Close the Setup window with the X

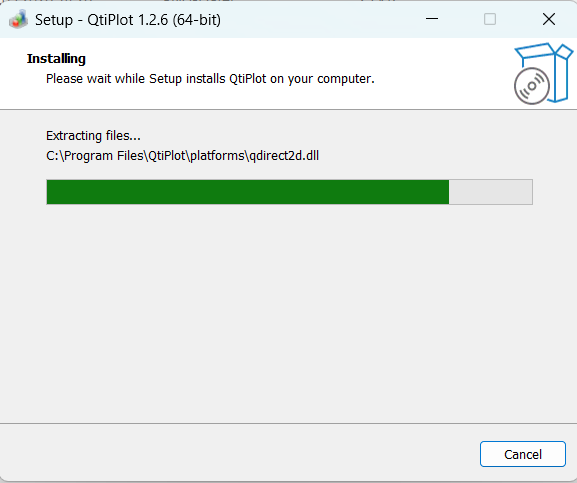[549, 19]
